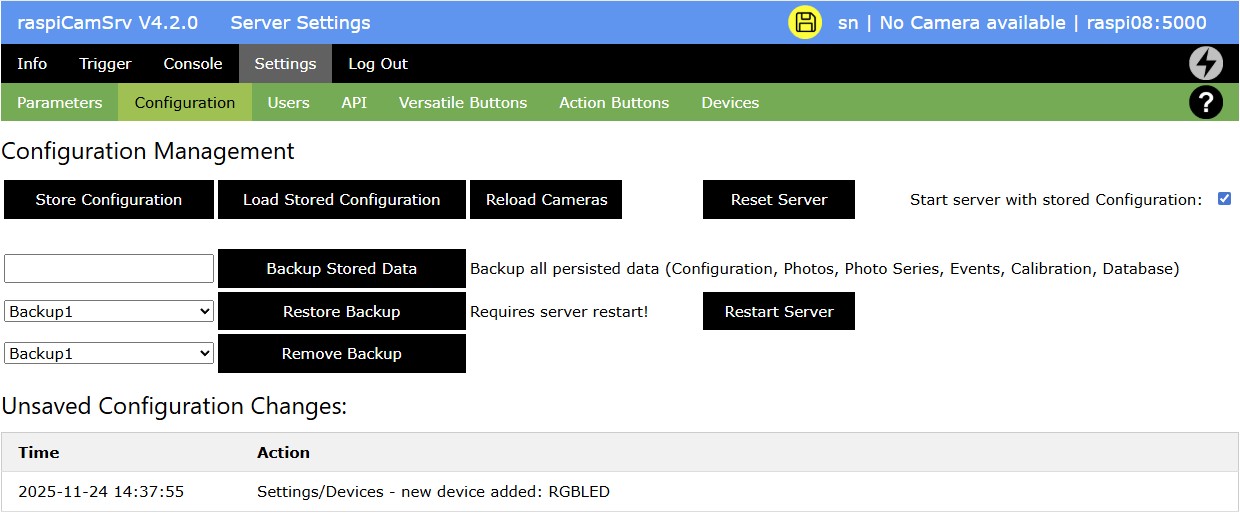Click the Backup Stored Data button

point(341,268)
